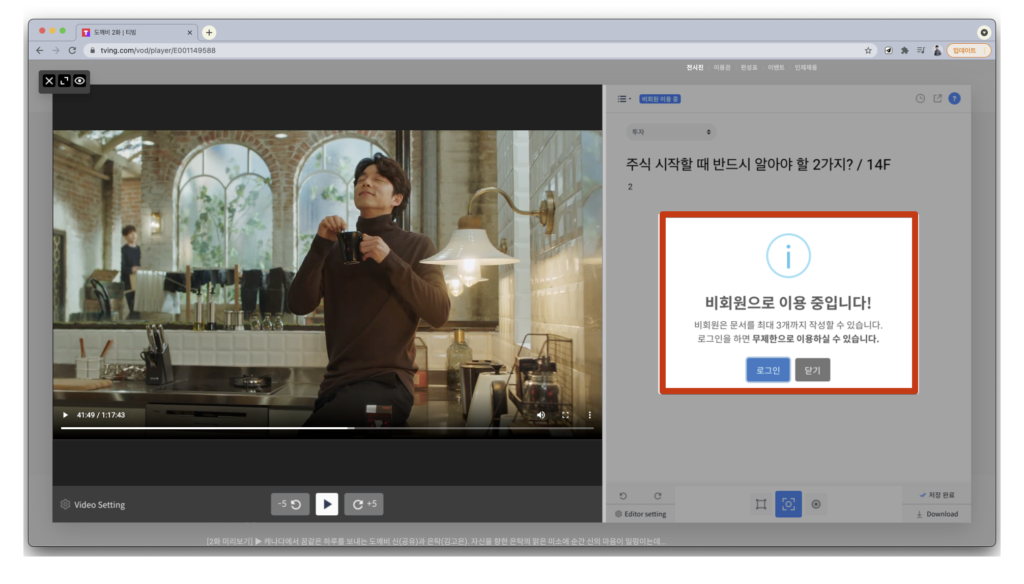This screenshot has height=584, width=1024.
Task: Click the 저장 완료 status
Action: [x=937, y=495]
